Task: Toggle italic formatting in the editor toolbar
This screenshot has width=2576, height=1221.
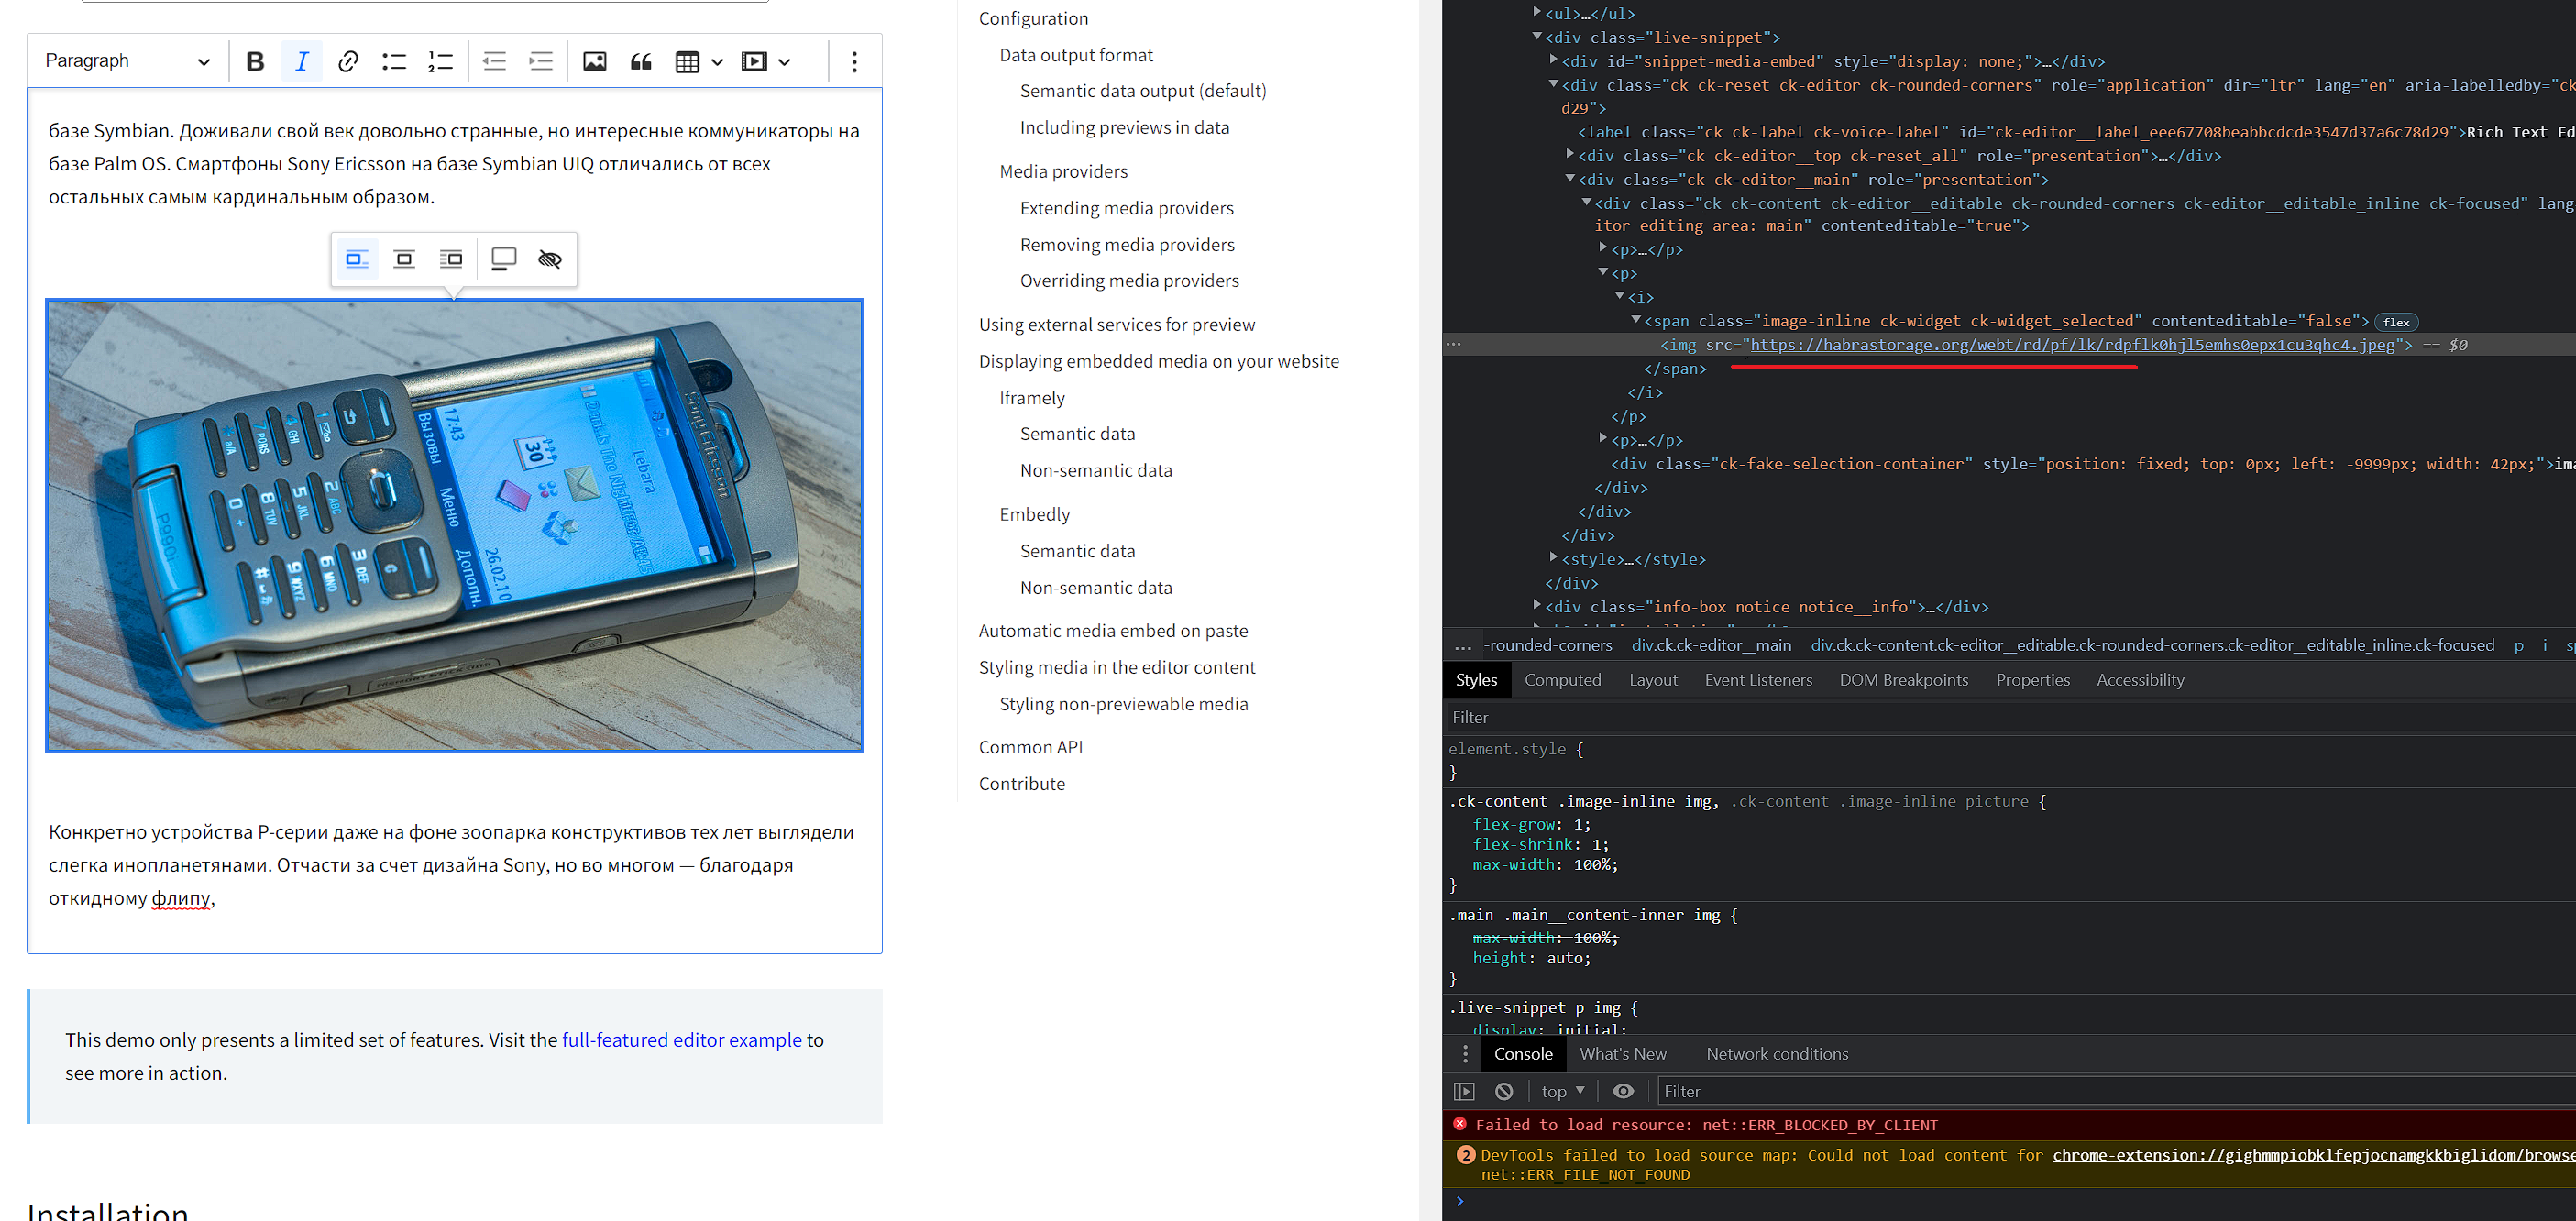Action: 301,61
